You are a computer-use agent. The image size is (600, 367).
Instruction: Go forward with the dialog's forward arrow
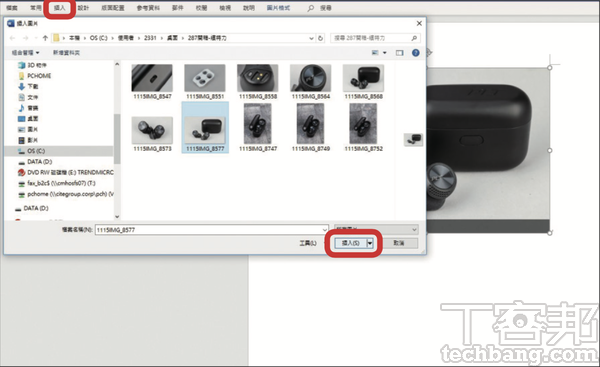pos(25,38)
